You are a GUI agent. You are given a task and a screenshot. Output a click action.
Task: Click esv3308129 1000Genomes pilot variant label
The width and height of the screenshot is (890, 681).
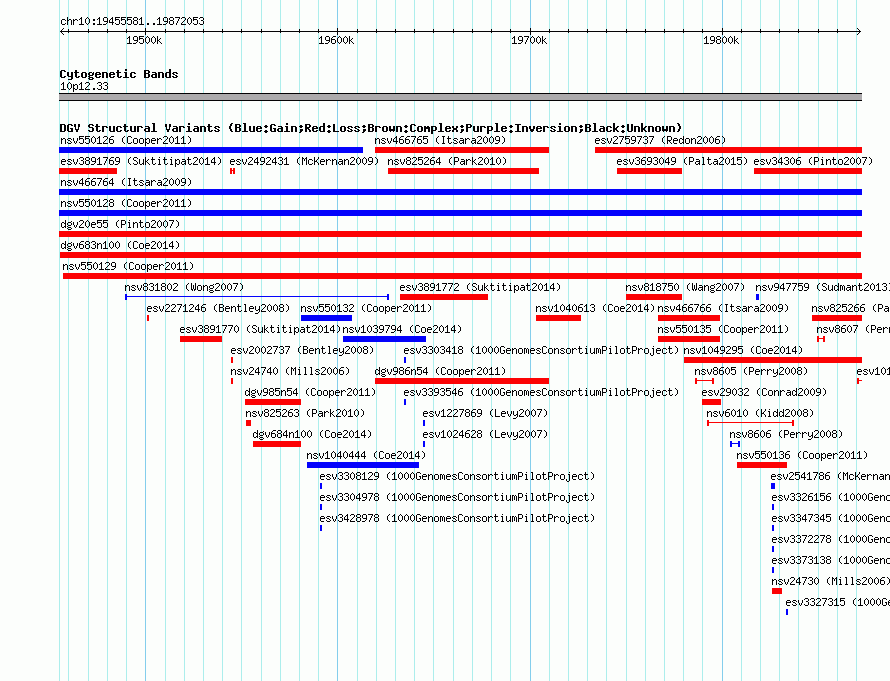click(457, 476)
